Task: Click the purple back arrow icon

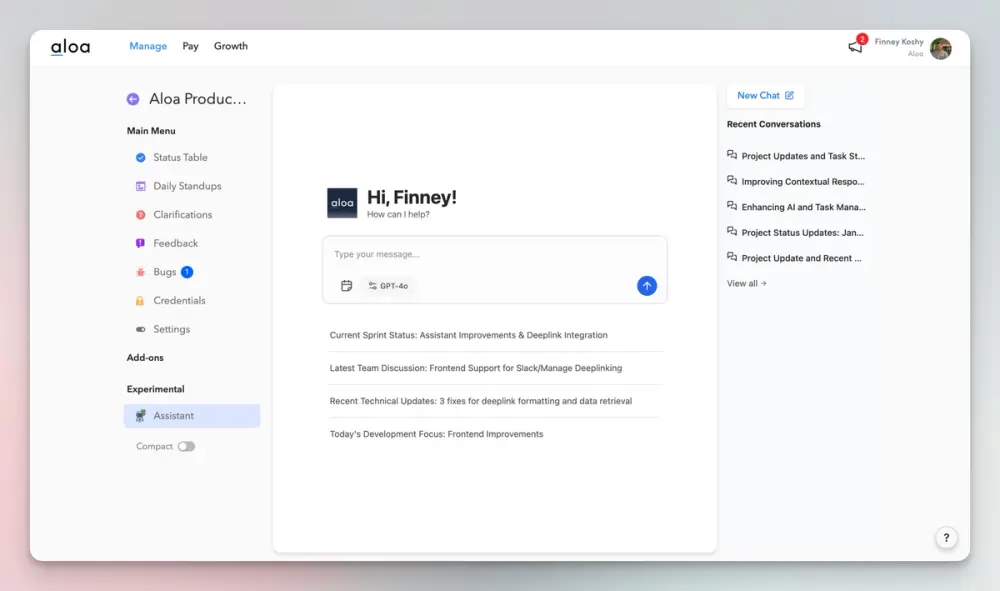Action: point(133,99)
